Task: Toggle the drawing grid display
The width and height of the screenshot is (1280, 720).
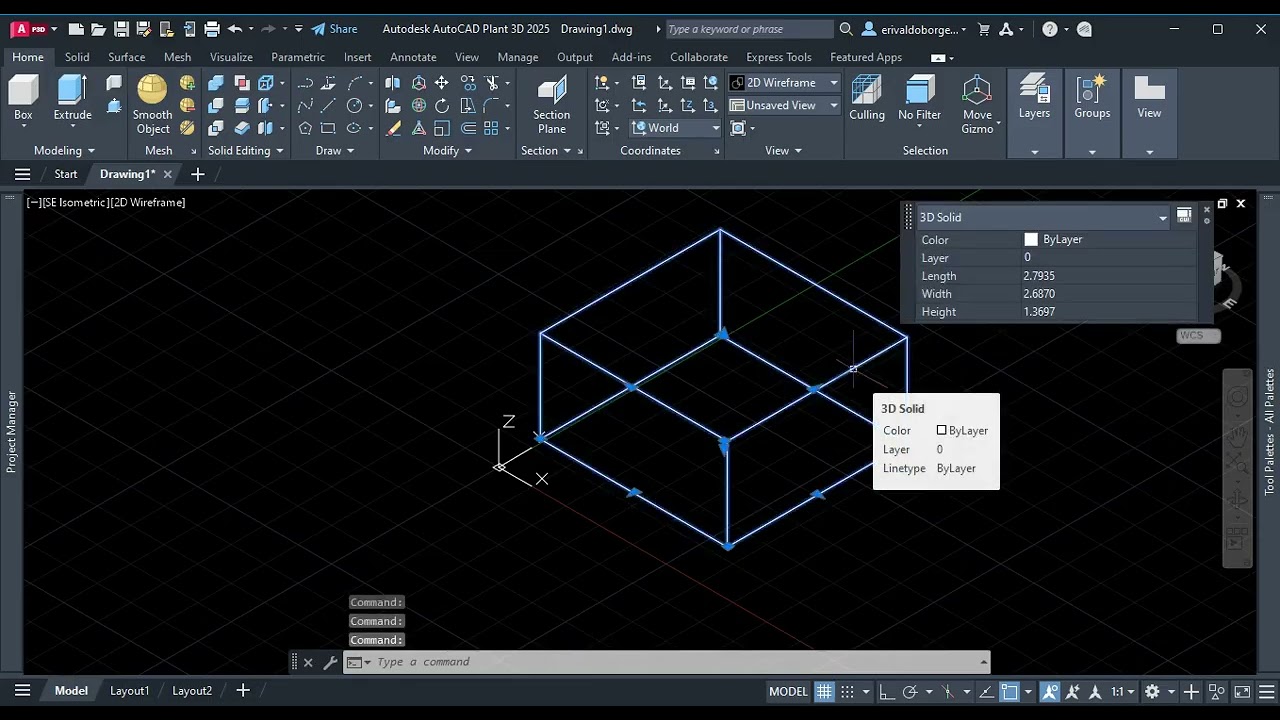Action: coord(824,691)
